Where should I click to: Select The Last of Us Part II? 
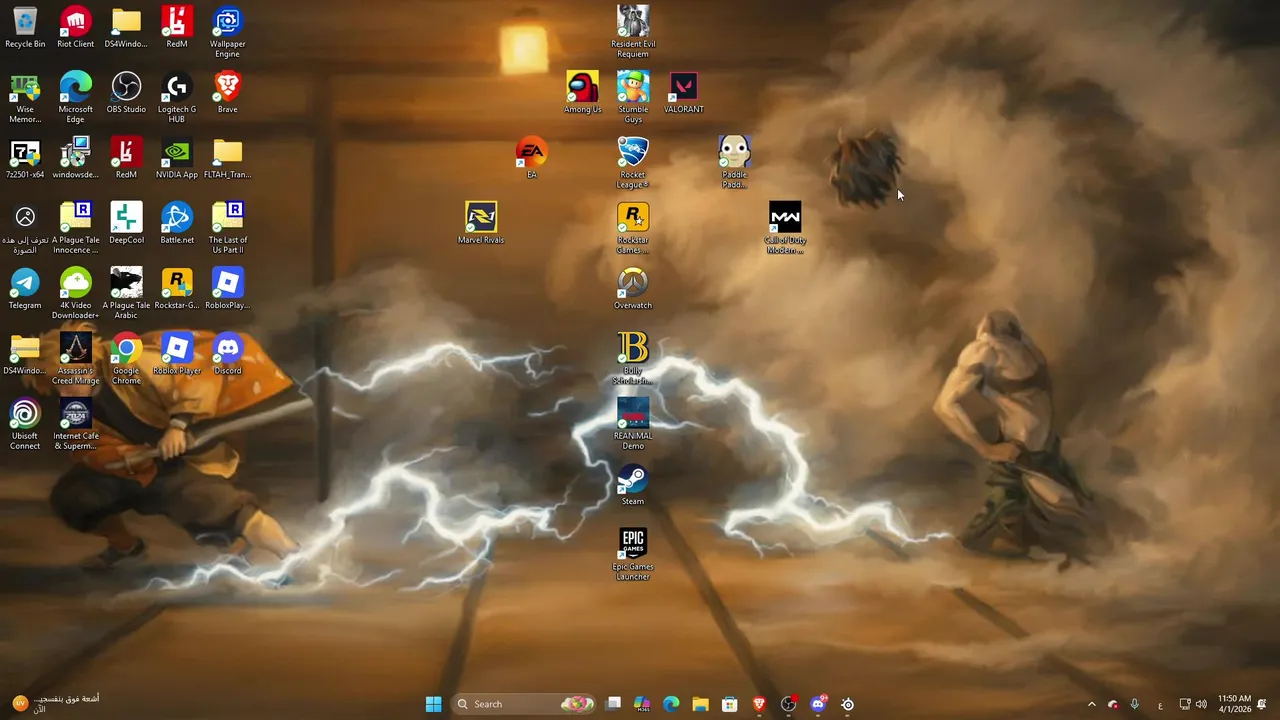[x=228, y=228]
